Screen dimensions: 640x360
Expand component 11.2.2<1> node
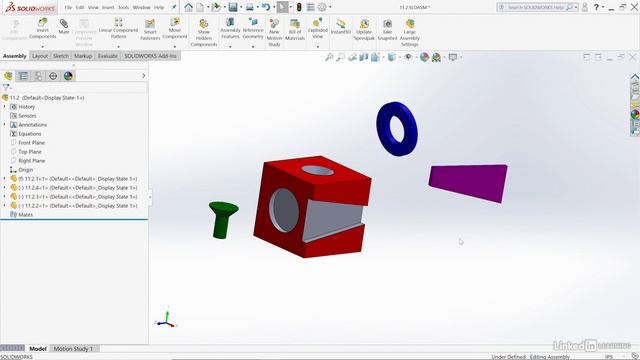pos(4,205)
